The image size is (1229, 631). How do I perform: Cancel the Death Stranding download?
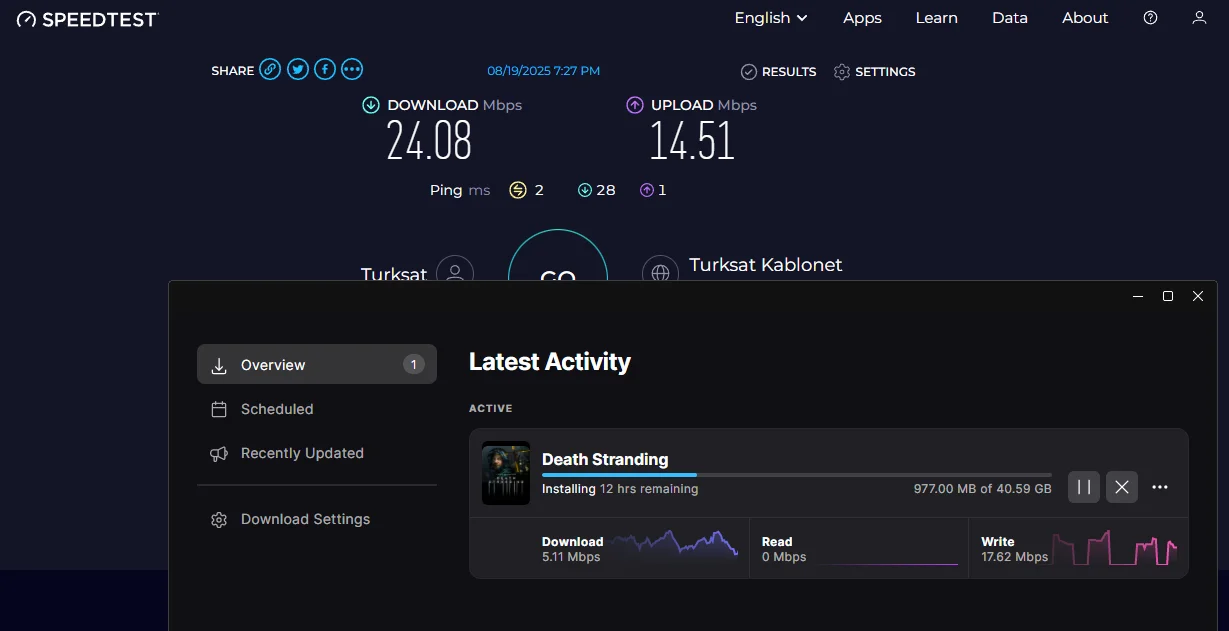[1122, 487]
